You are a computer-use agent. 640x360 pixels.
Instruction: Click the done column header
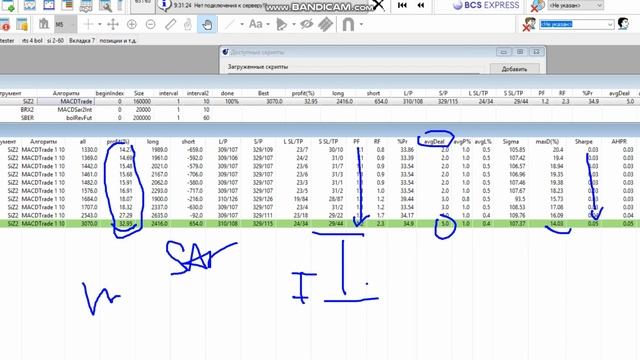coord(227,93)
